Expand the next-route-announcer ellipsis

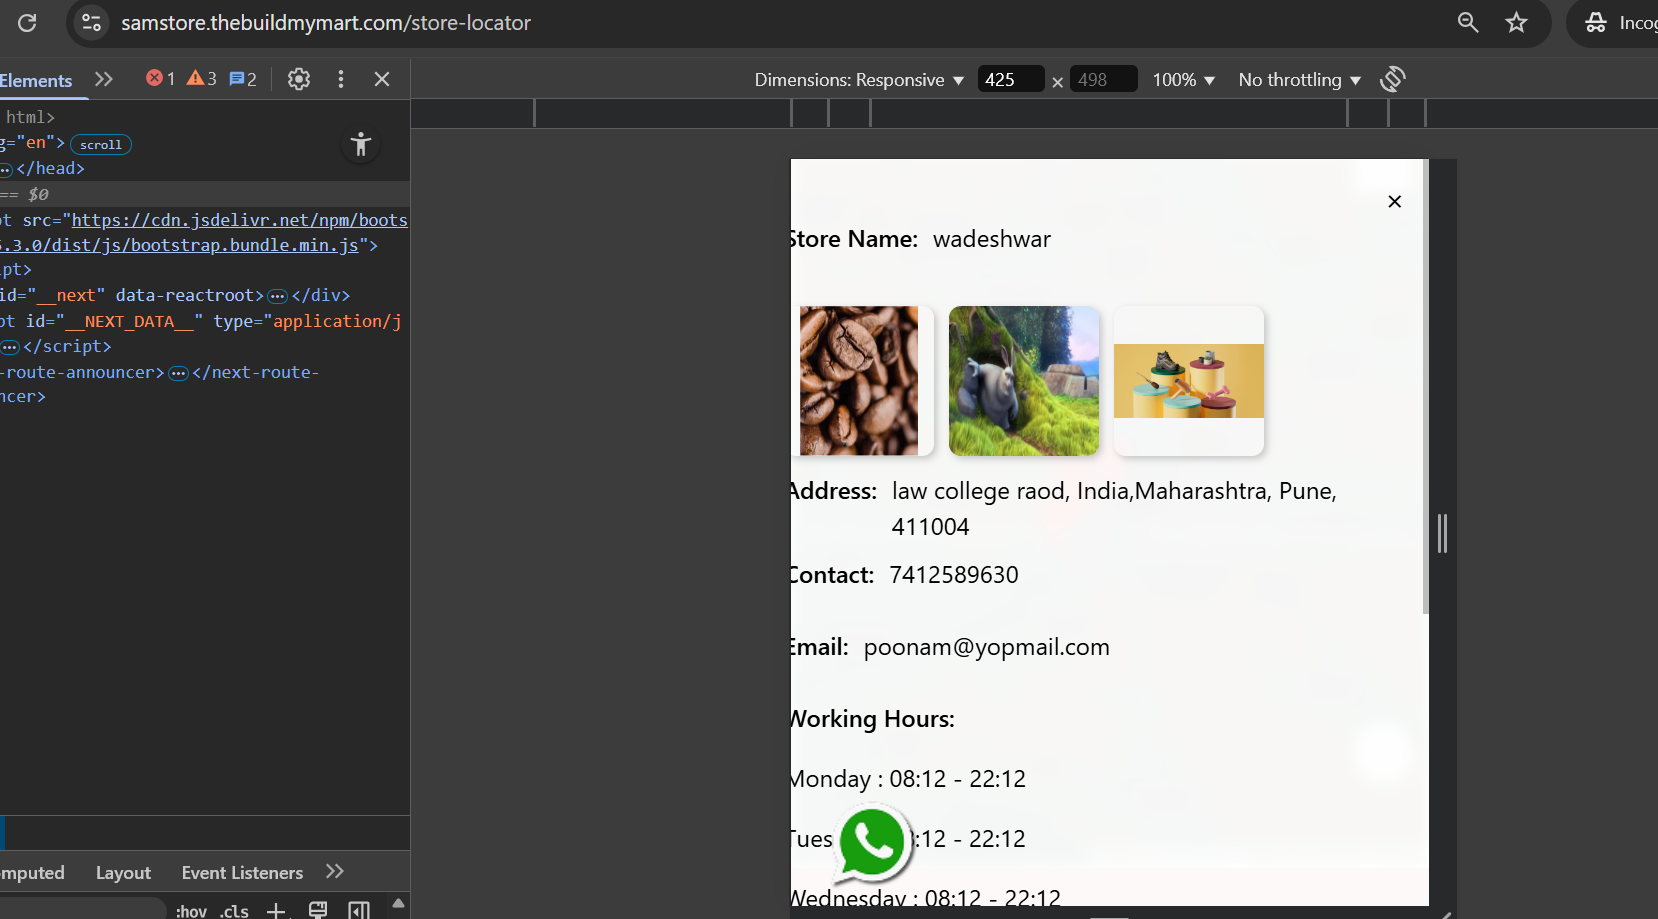click(x=179, y=373)
